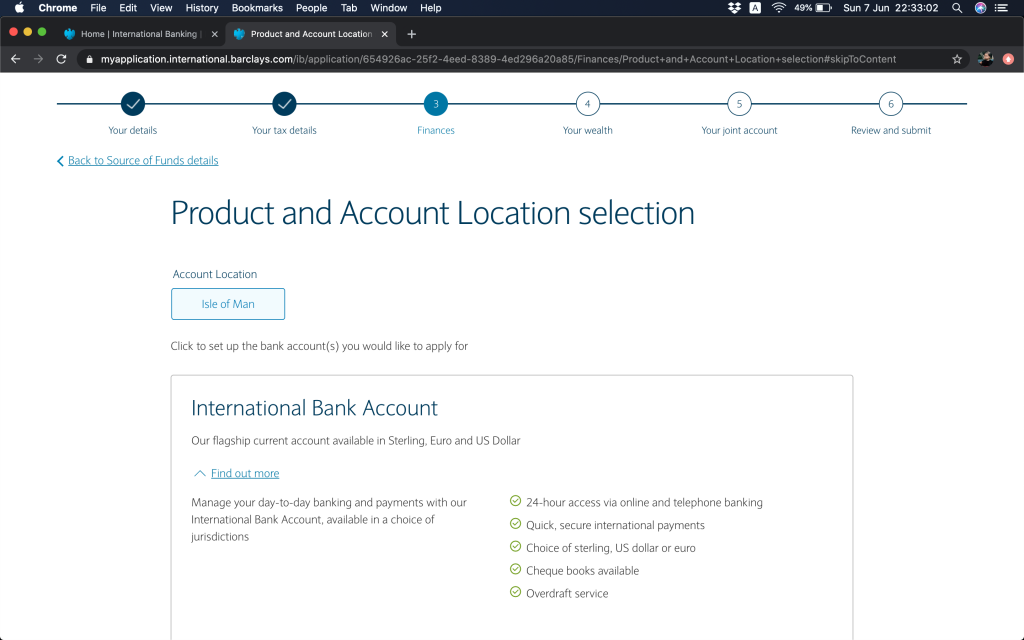
Task: Go to step 4 Your wealth
Action: (587, 104)
